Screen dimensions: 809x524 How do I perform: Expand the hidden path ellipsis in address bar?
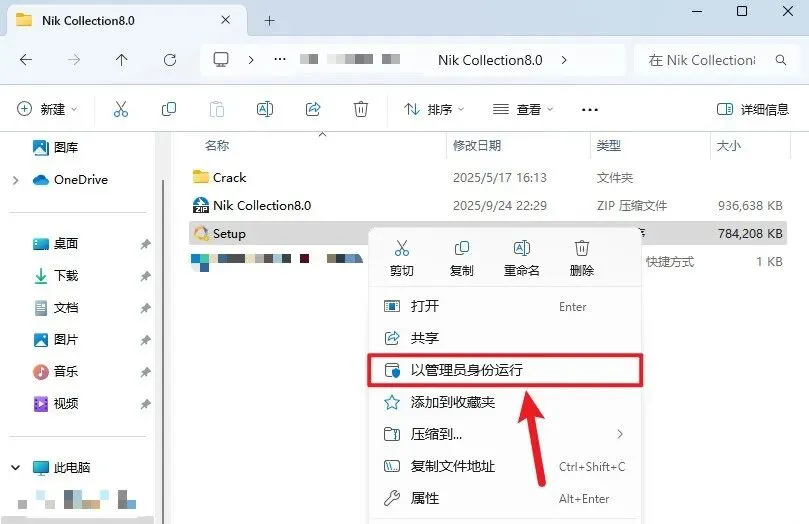[280, 60]
